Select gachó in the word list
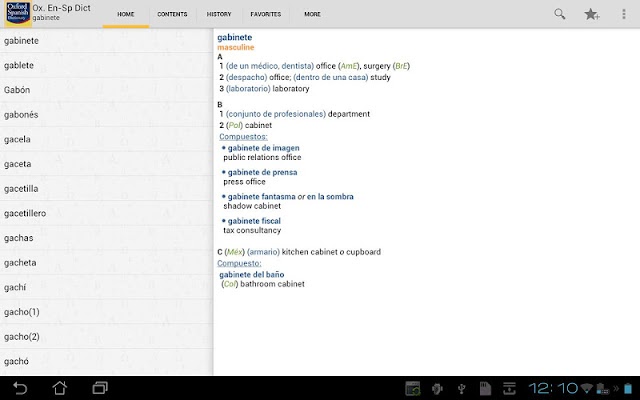640x400 pixels. [106, 361]
